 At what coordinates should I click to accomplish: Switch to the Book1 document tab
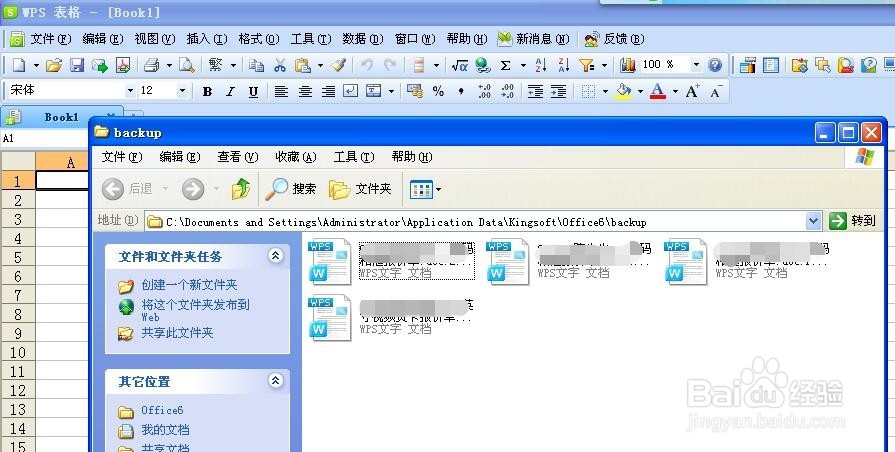62,117
